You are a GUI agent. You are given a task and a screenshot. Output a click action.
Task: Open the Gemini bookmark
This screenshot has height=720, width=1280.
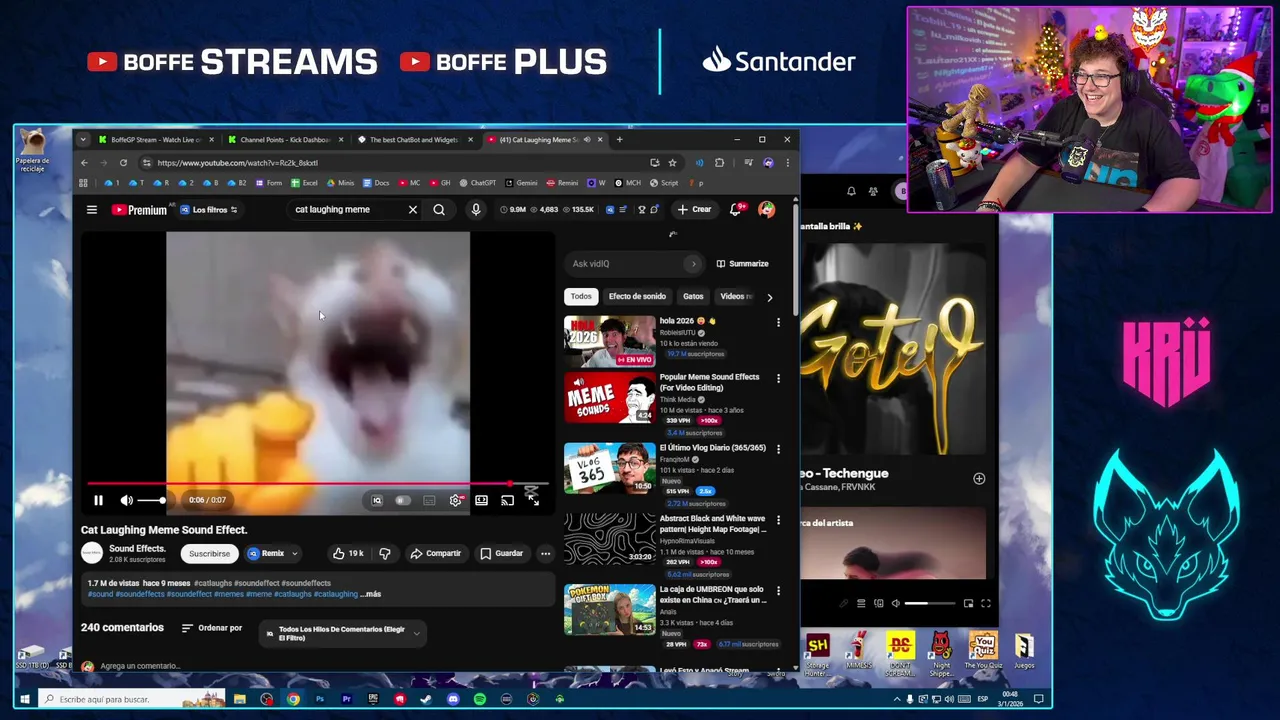click(520, 183)
